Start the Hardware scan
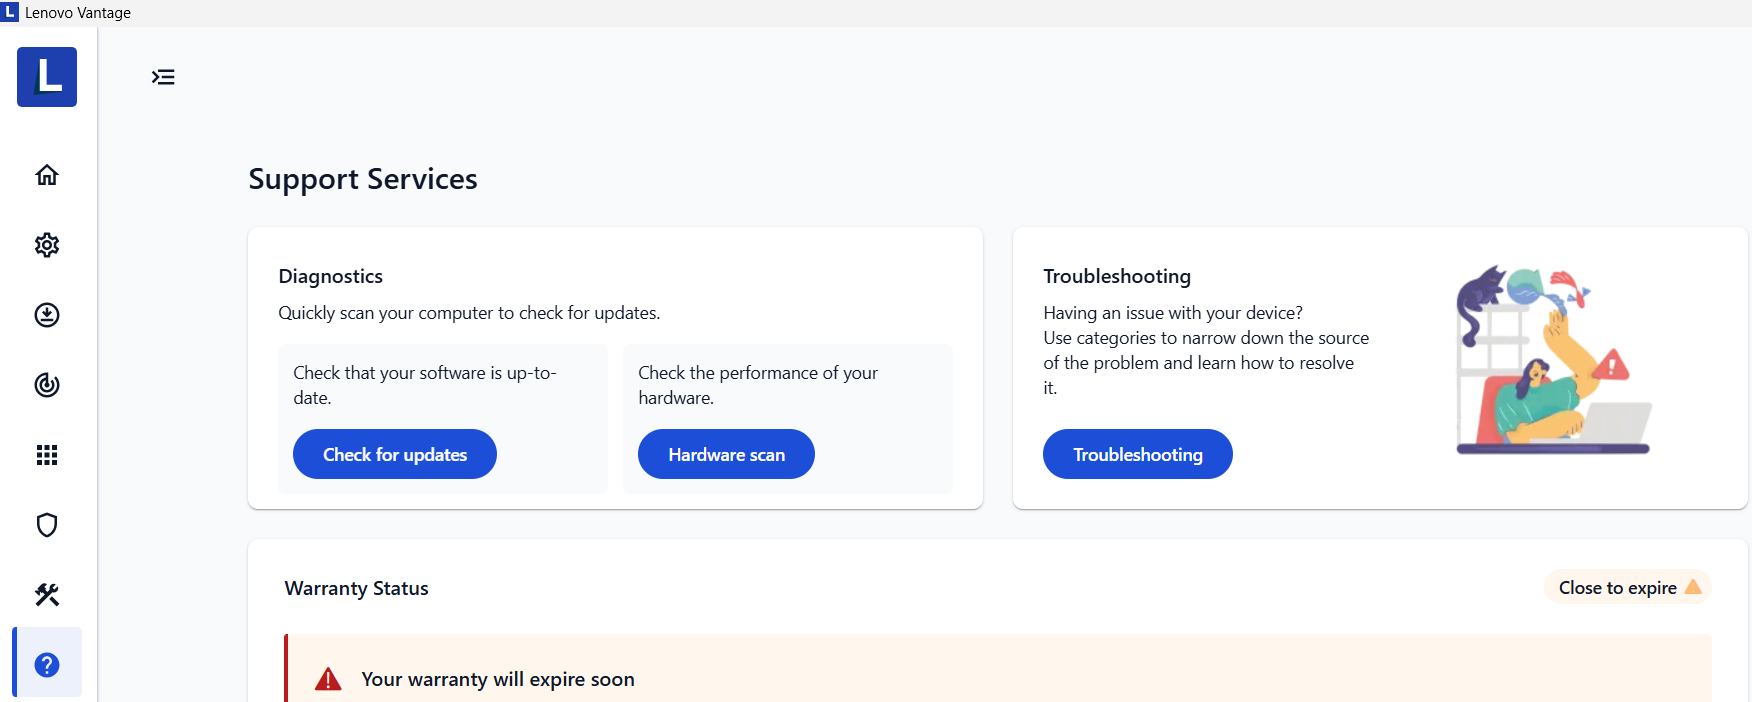 [x=726, y=454]
